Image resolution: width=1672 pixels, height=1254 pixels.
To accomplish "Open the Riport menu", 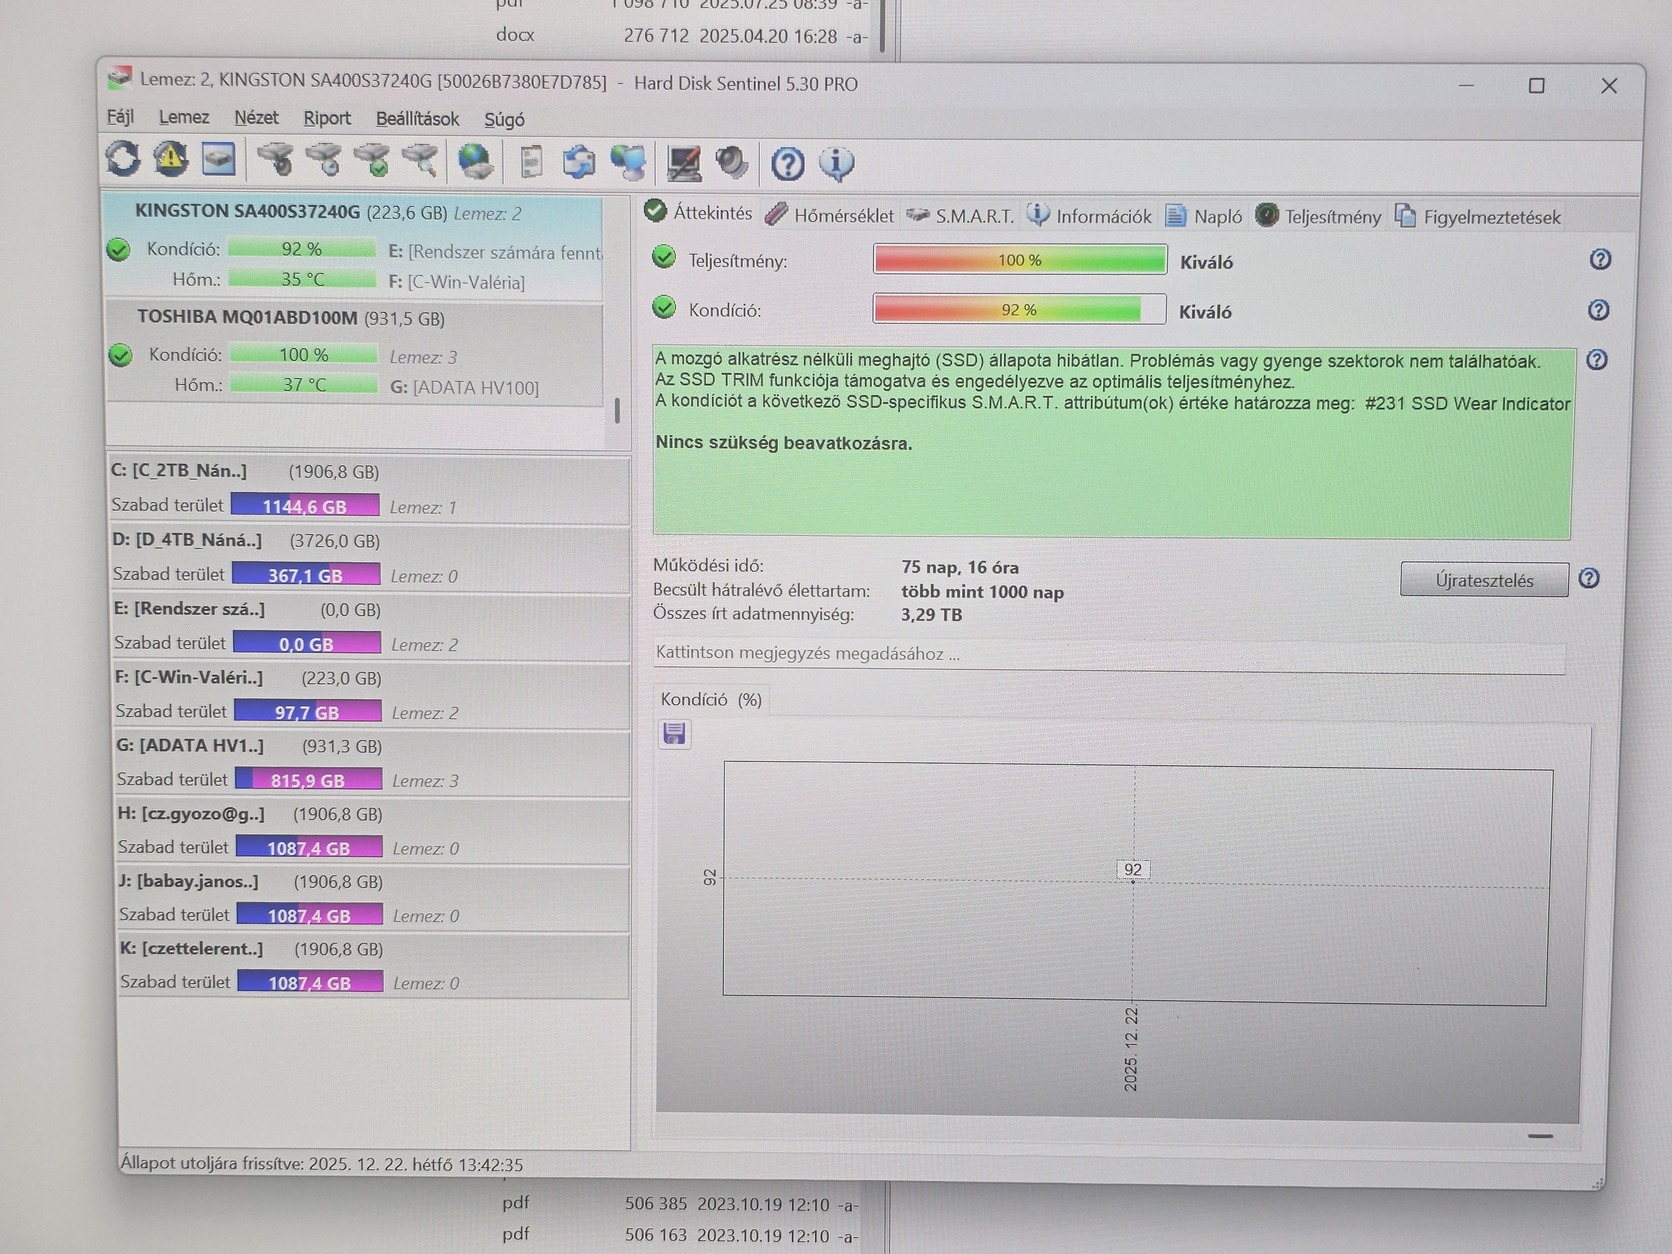I will tap(327, 118).
